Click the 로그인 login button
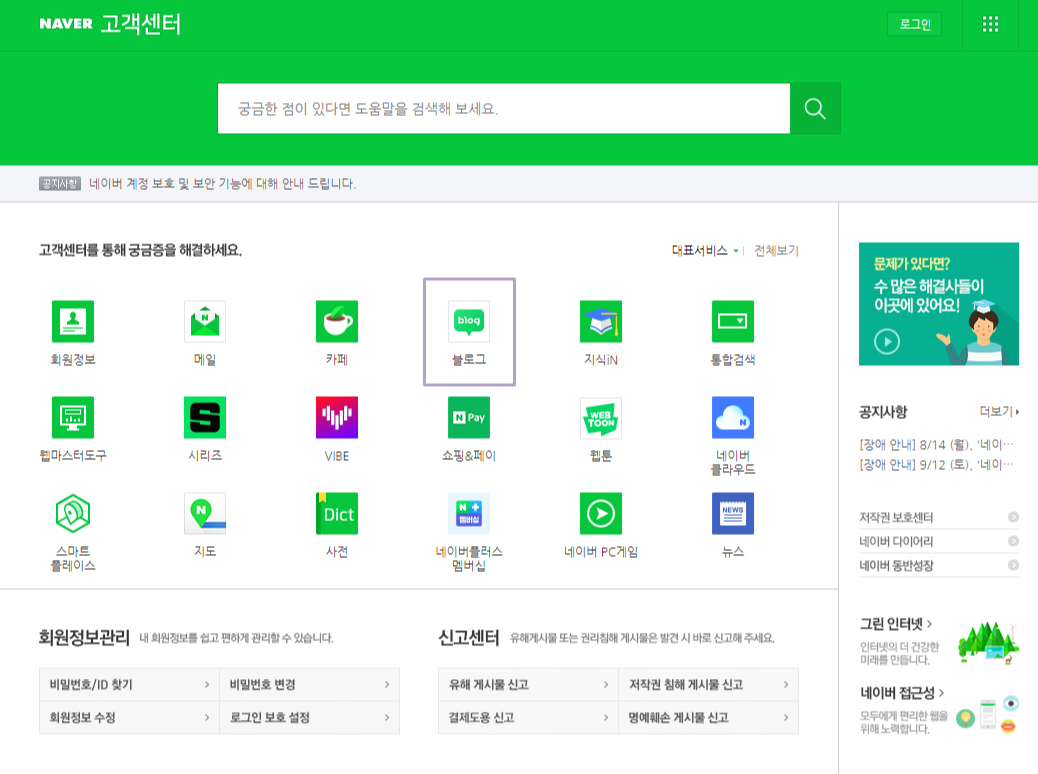Screen dimensions: 1038x774 pos(914,24)
